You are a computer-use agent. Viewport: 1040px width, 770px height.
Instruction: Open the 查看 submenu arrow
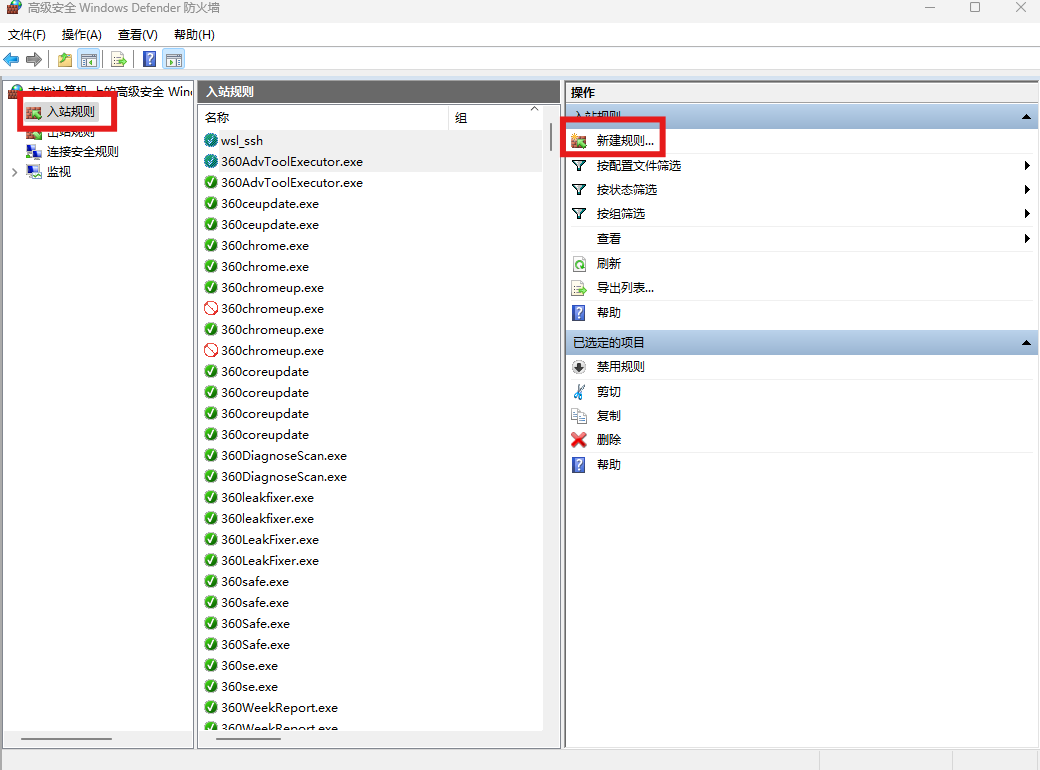[1027, 238]
